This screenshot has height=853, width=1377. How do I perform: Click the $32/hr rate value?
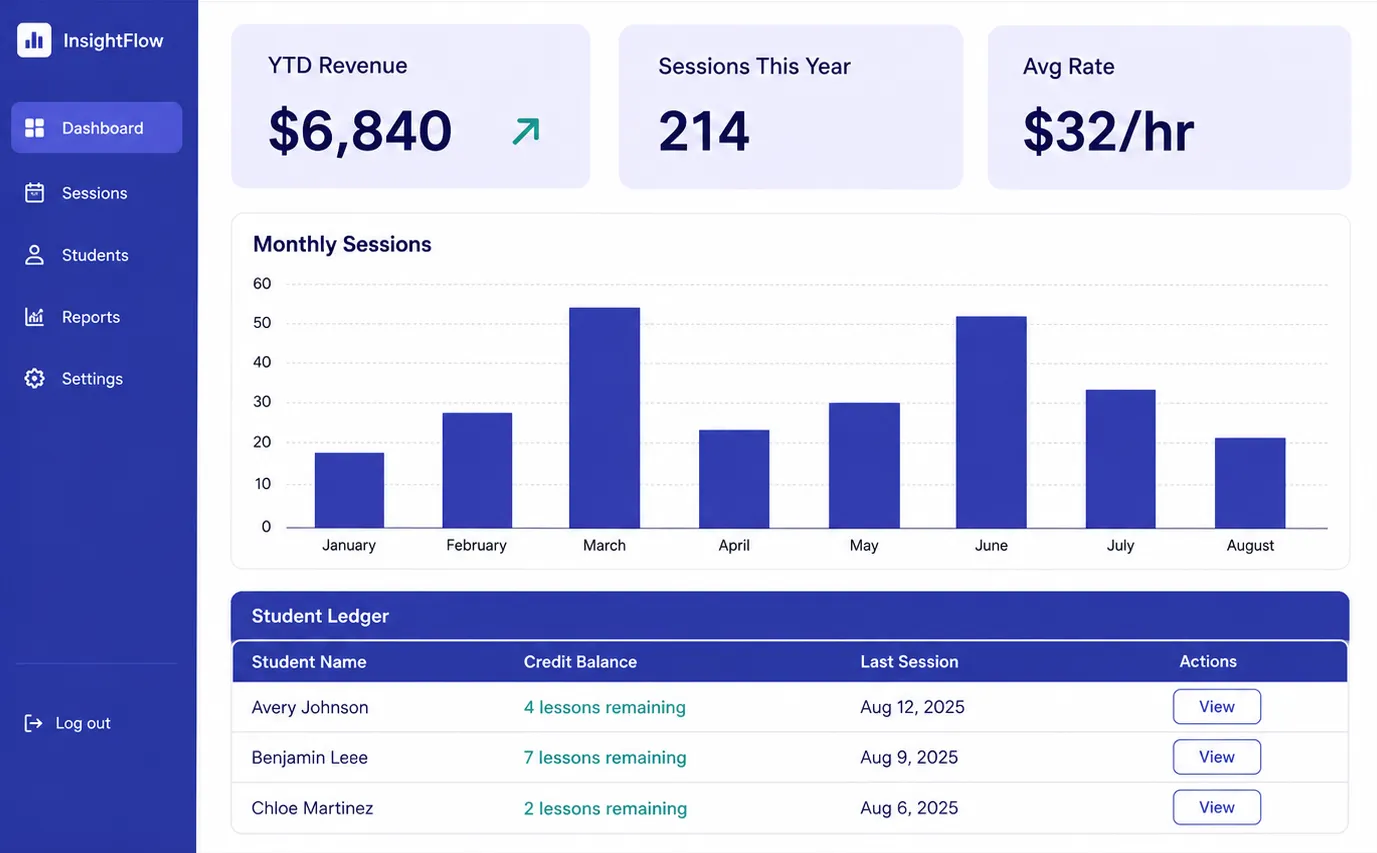click(x=1108, y=132)
